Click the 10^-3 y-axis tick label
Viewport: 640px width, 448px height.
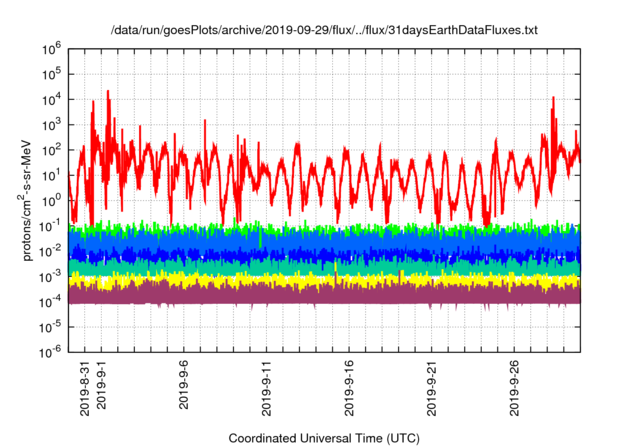[x=51, y=277]
